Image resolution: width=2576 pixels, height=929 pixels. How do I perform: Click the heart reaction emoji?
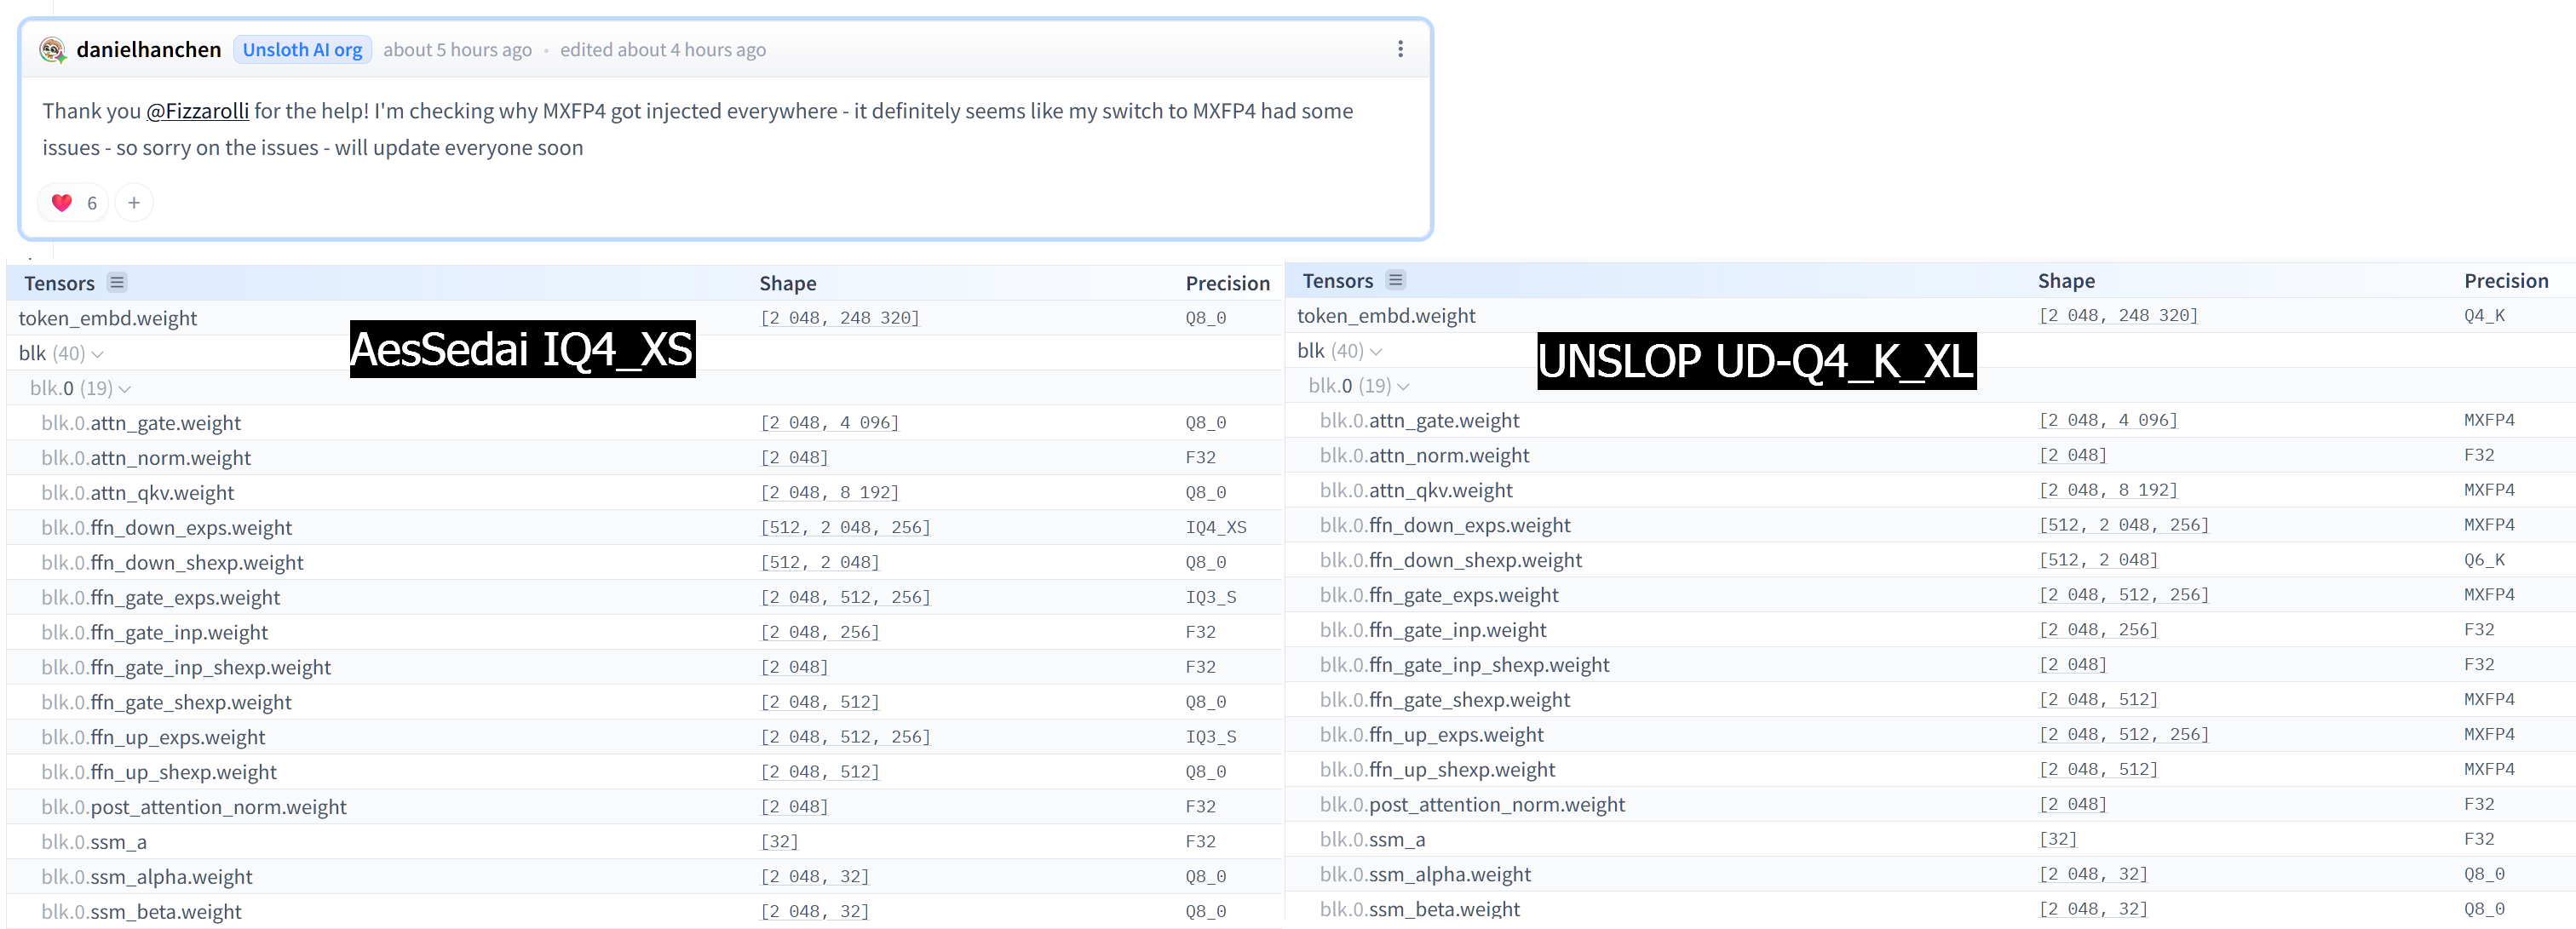tap(62, 203)
